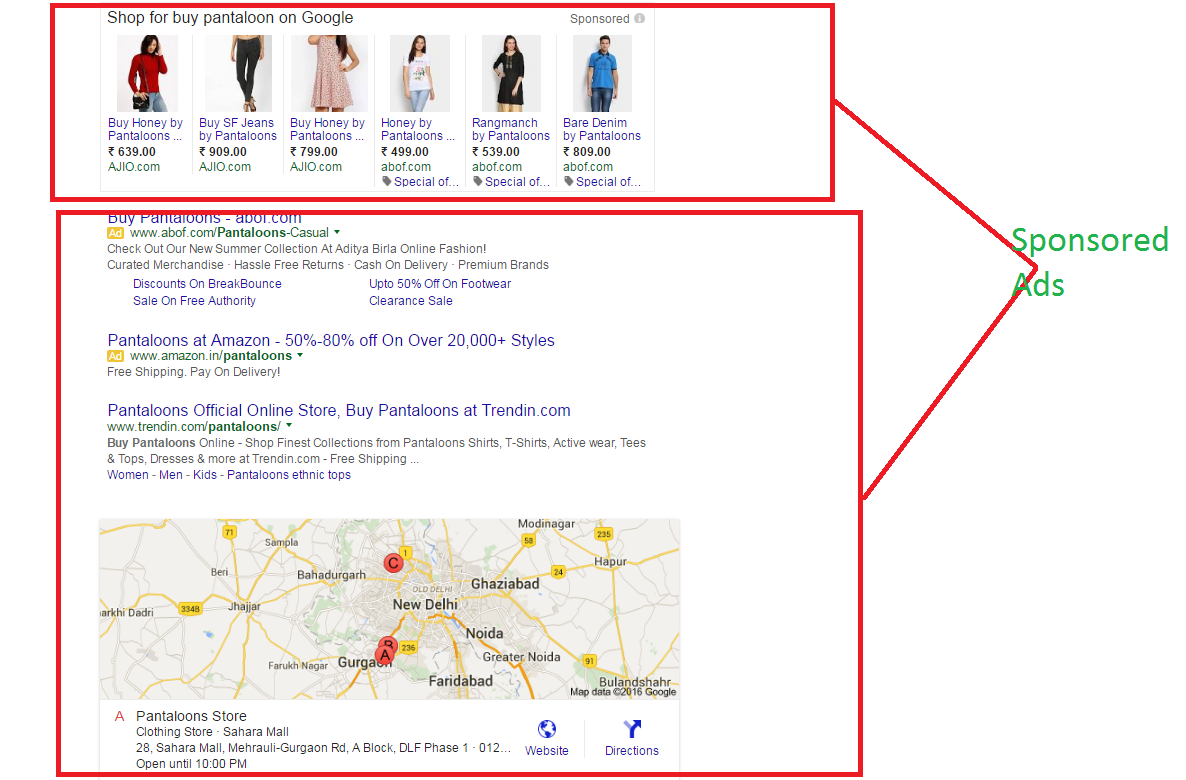Click the Sponsored info icon
Image resolution: width=1186 pixels, height=780 pixels.
tap(639, 19)
